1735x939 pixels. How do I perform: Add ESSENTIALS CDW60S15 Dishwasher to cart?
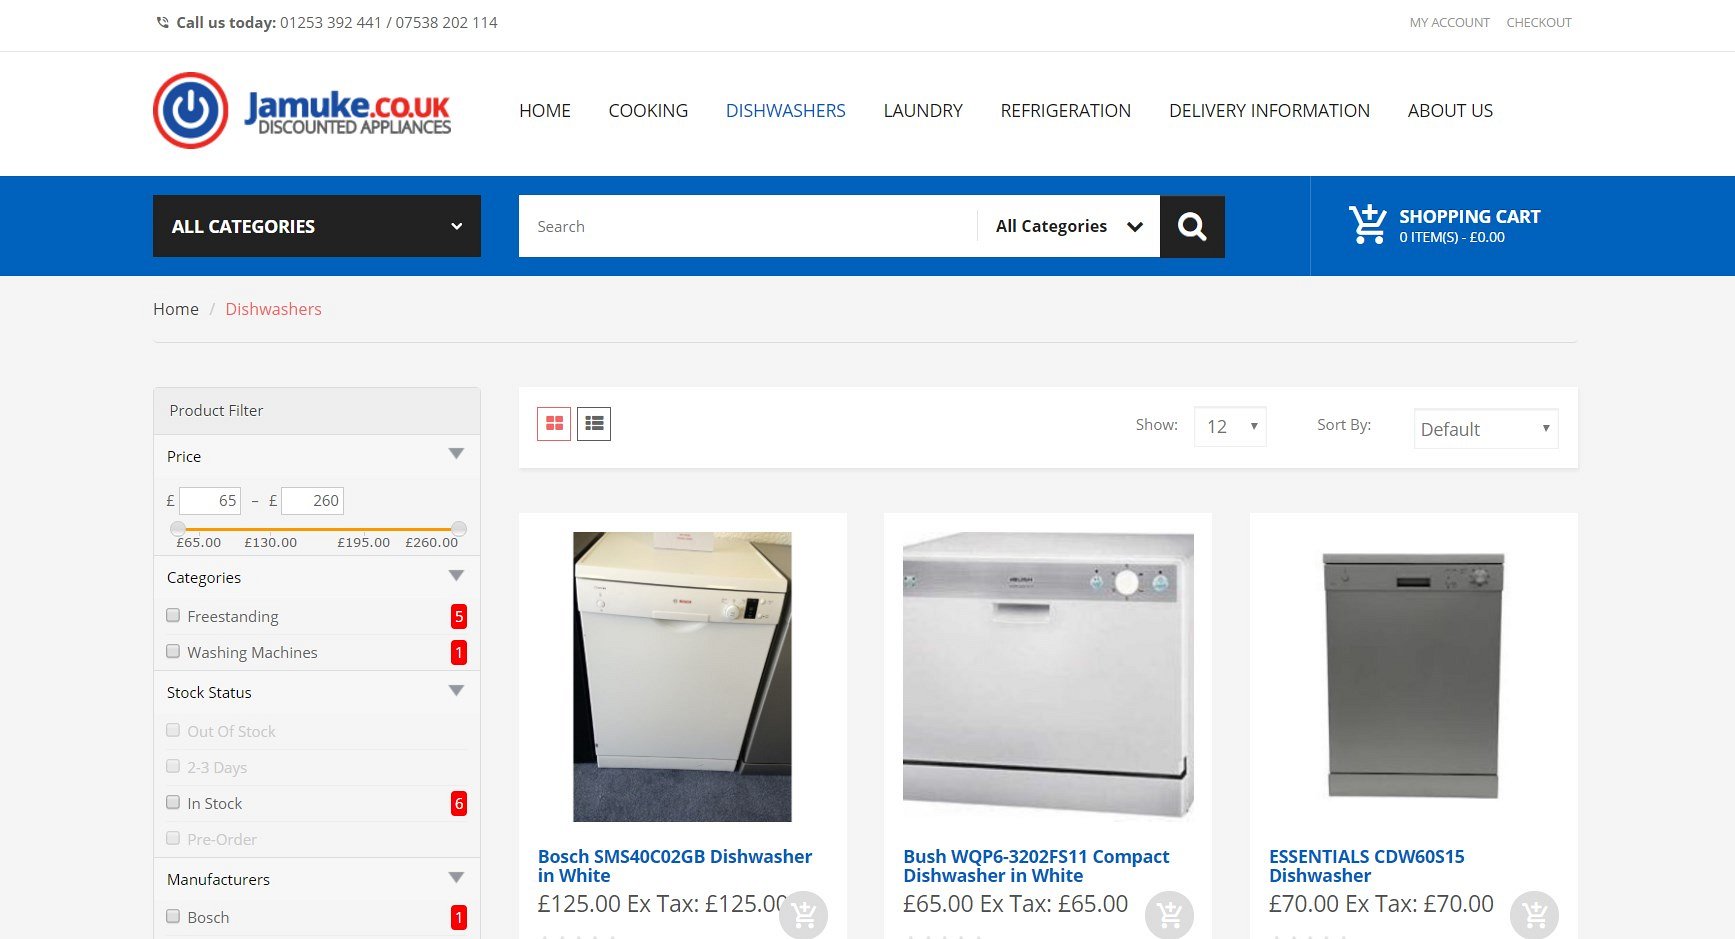pyautogui.click(x=1534, y=914)
